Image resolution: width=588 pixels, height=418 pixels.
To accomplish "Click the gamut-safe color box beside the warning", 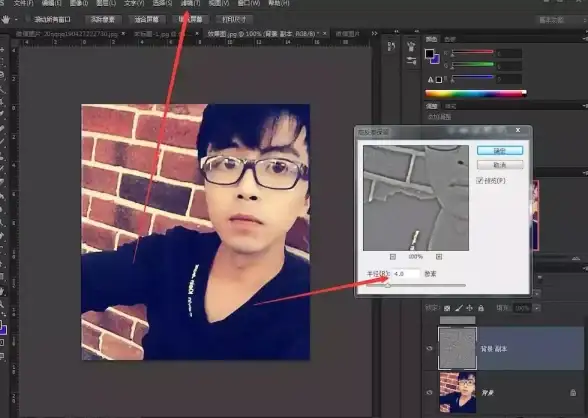I will pyautogui.click(x=438, y=79).
